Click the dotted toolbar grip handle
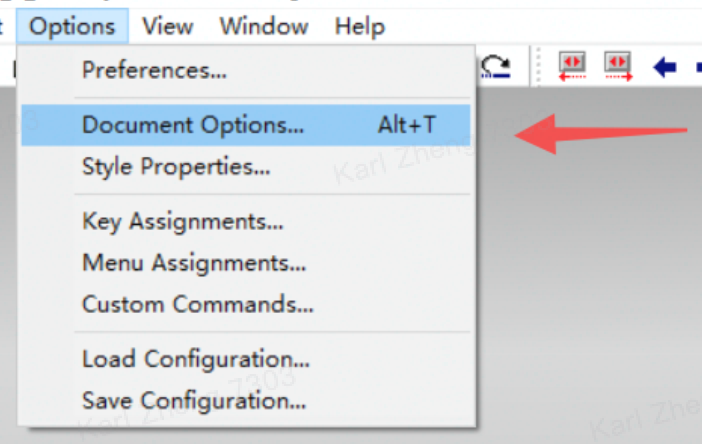Viewport: 702px width, 444px height. pos(538,66)
